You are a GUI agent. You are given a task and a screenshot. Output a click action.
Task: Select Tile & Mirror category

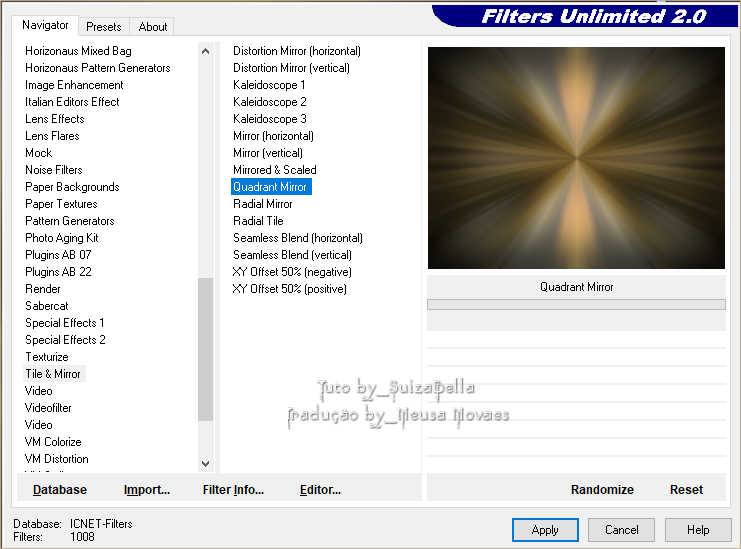53,374
